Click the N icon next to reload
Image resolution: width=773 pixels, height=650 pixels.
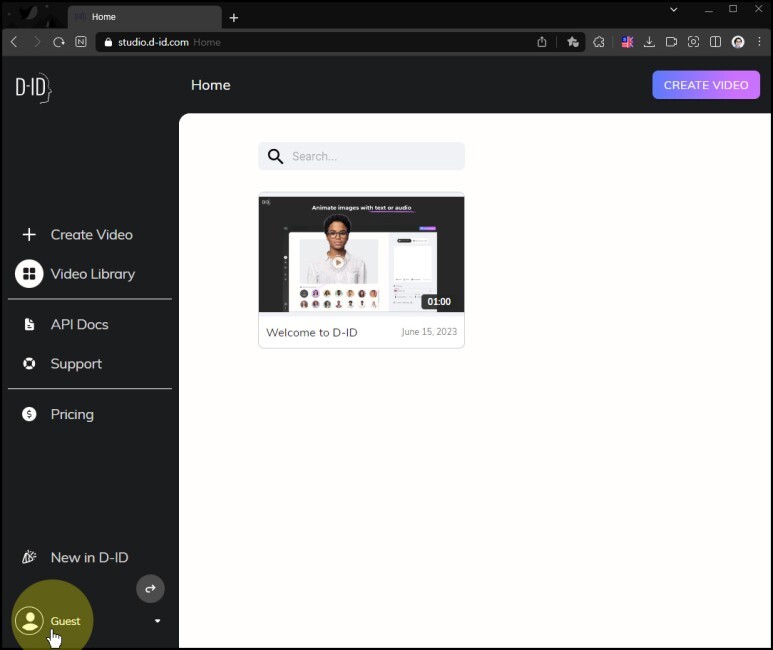(81, 42)
